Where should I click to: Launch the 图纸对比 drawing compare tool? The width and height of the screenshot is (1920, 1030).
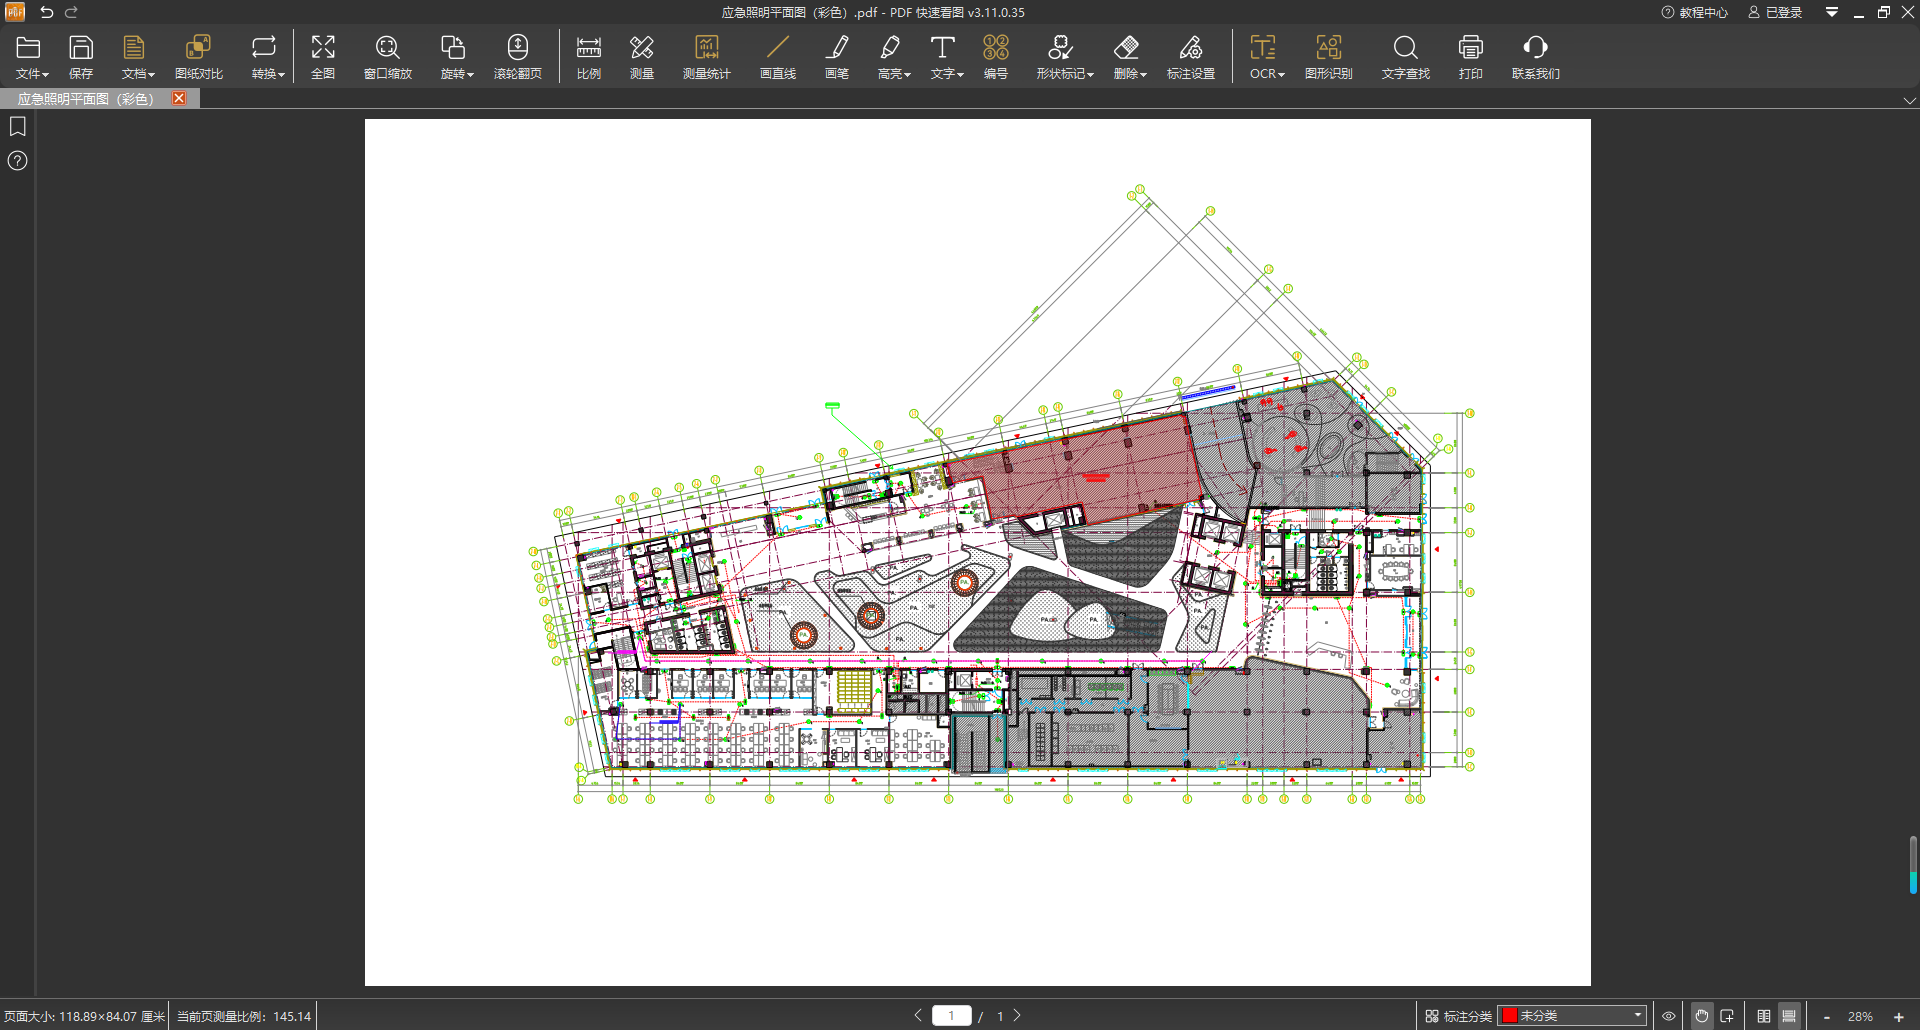[199, 57]
